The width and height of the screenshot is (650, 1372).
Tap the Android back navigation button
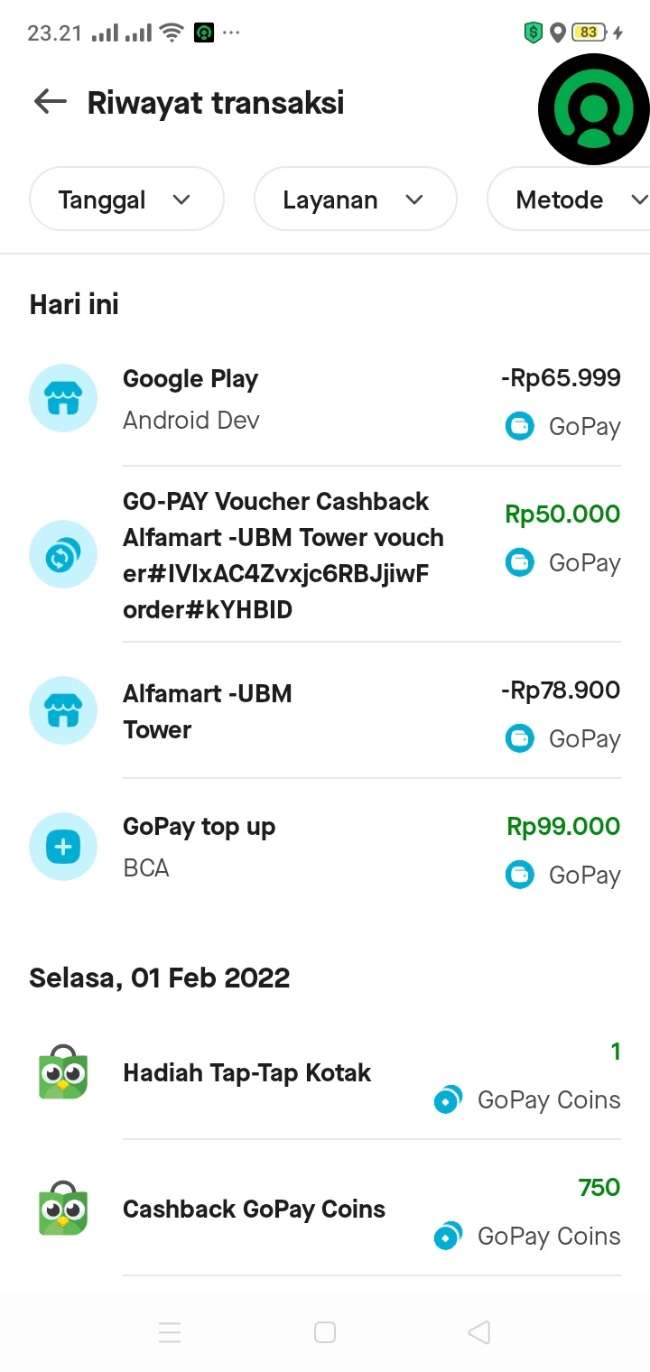coord(479,1332)
